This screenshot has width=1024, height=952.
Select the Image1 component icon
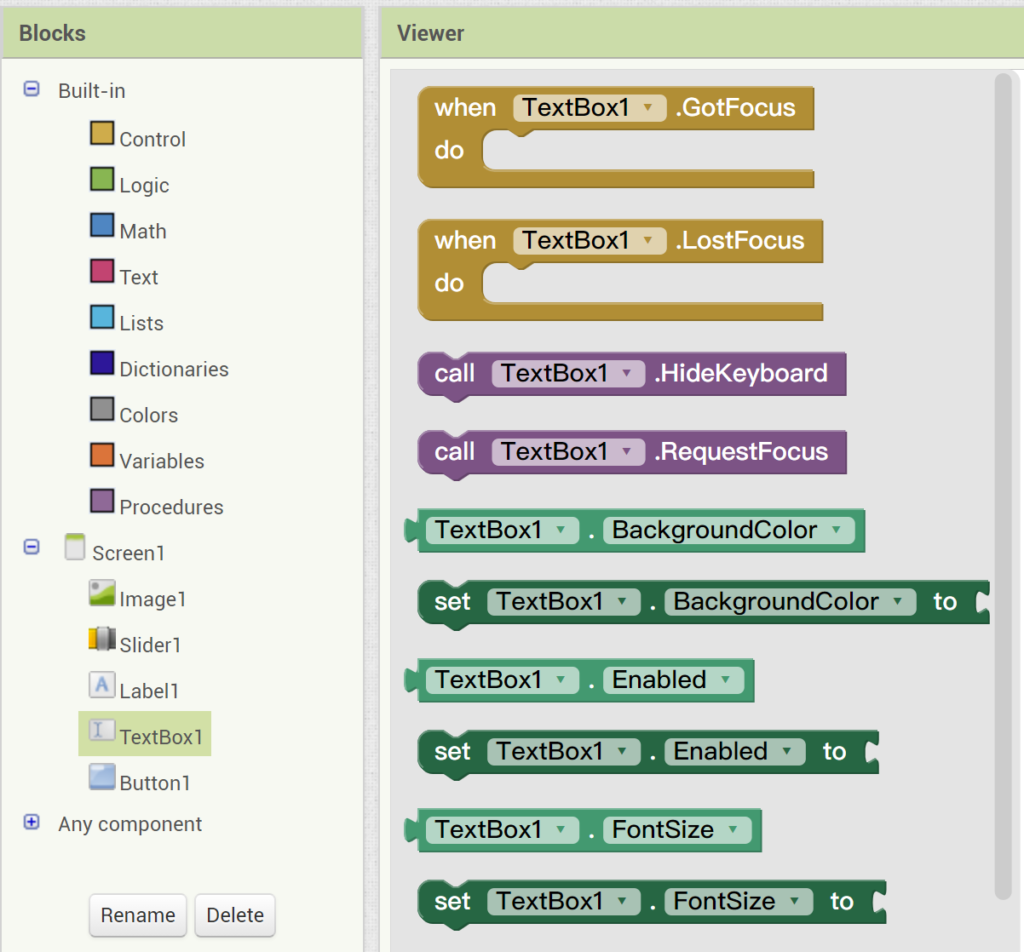102,593
